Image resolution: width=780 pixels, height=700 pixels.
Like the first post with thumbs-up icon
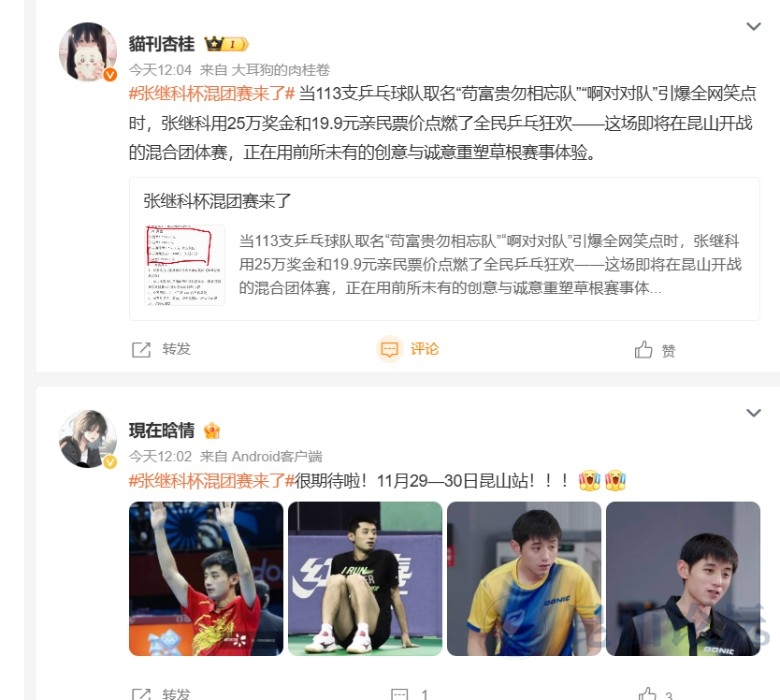pos(643,350)
